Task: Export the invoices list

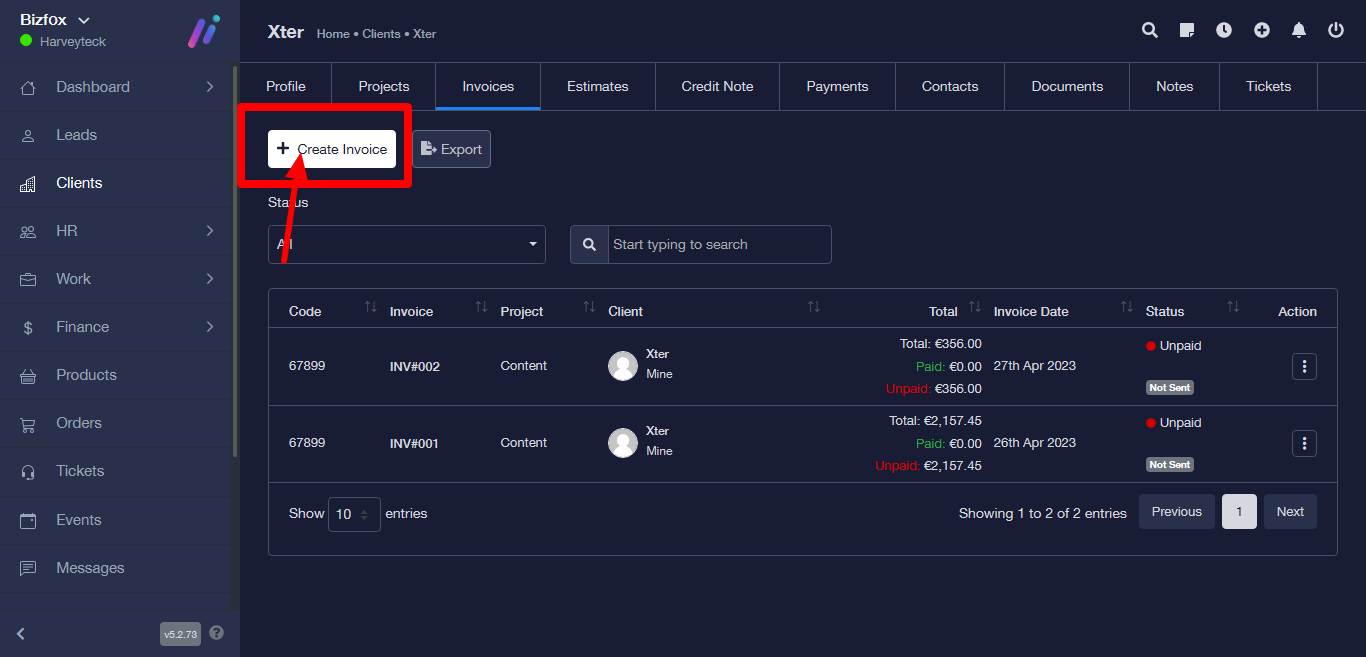Action: [x=451, y=149]
